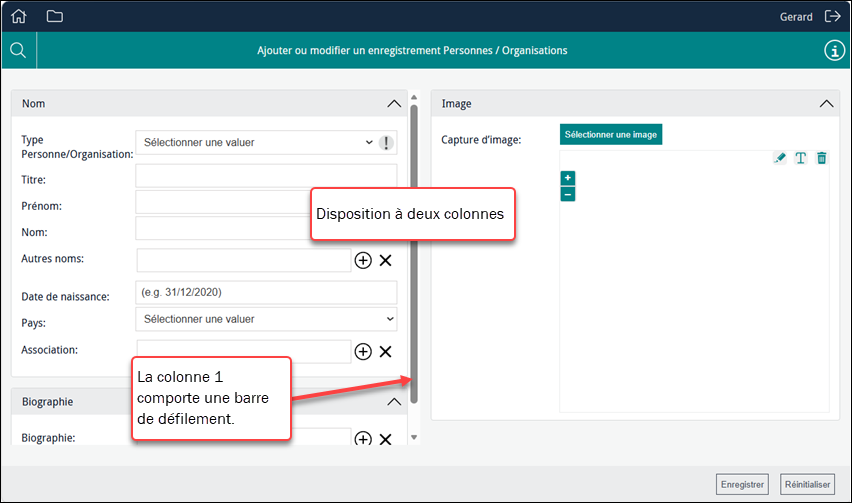Remove the Biographie entry
852x503 pixels.
point(386,439)
